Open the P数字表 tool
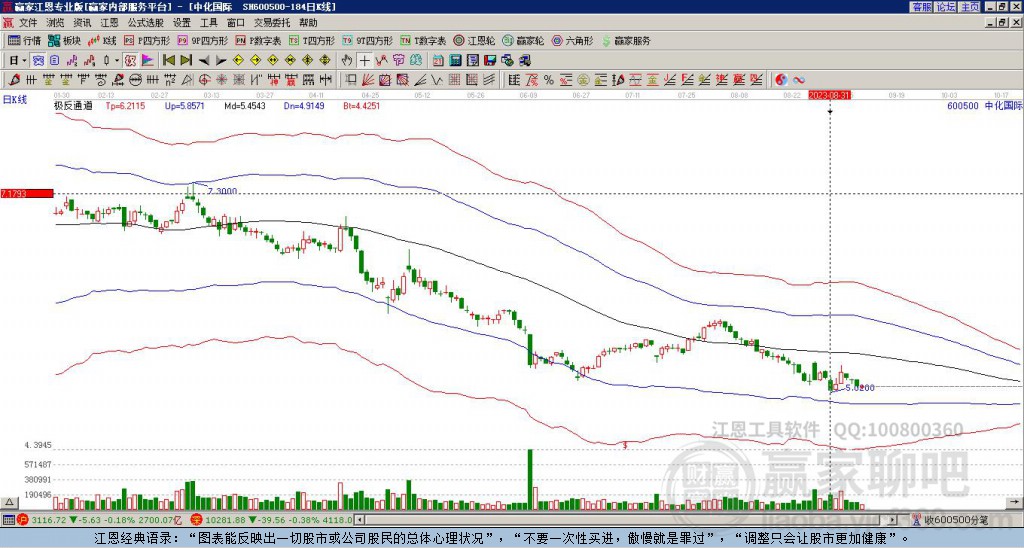The width and height of the screenshot is (1024, 548). tap(259, 41)
